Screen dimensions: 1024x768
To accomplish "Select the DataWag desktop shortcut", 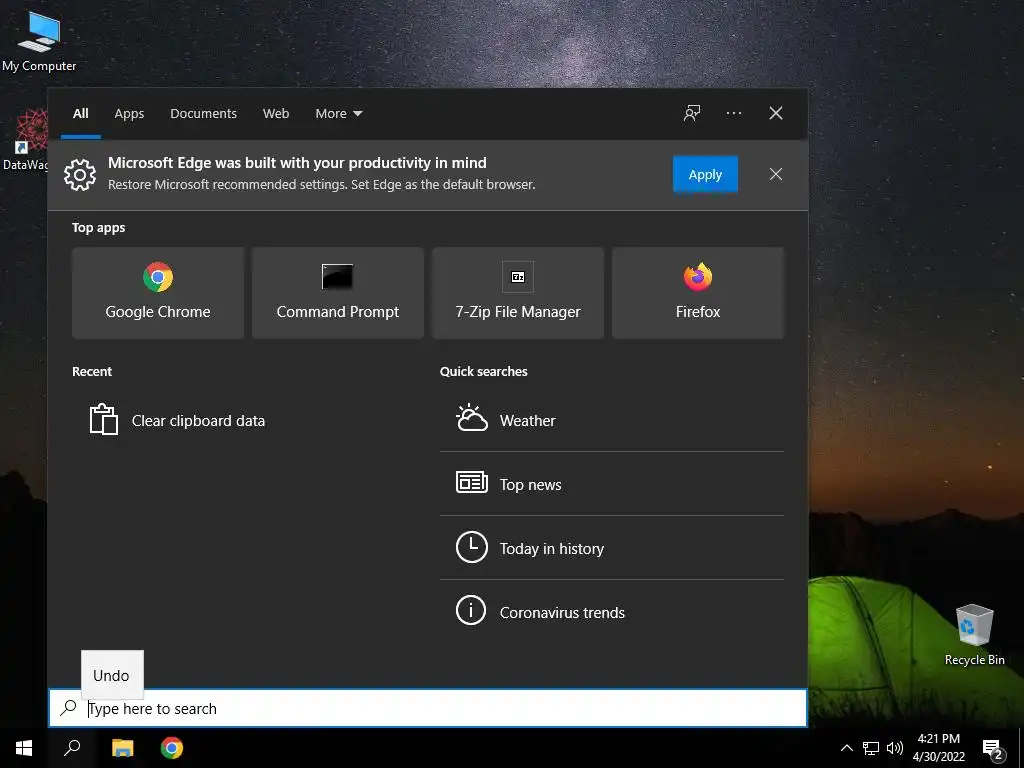I will click(25, 140).
